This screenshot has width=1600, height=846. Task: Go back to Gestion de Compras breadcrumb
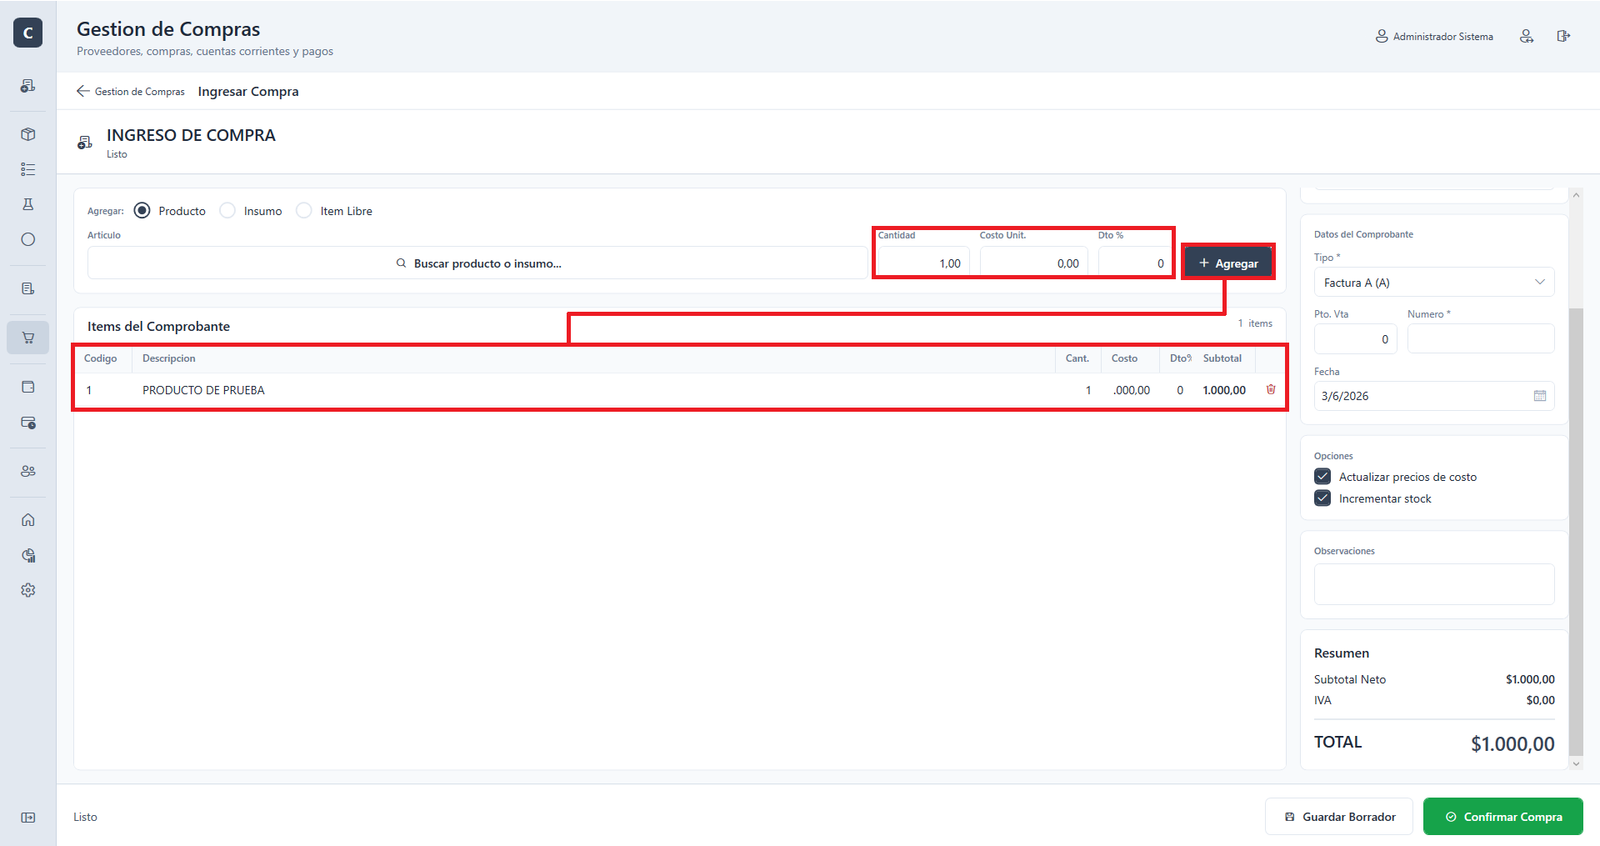pos(131,91)
